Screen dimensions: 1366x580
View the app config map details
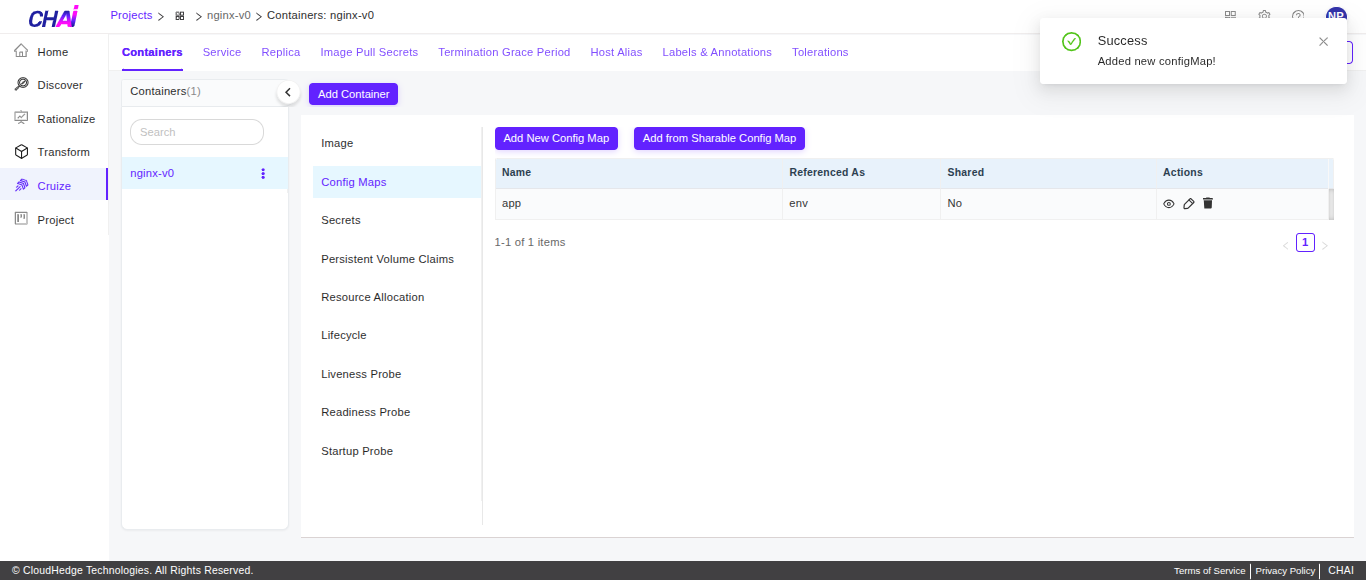[1169, 203]
